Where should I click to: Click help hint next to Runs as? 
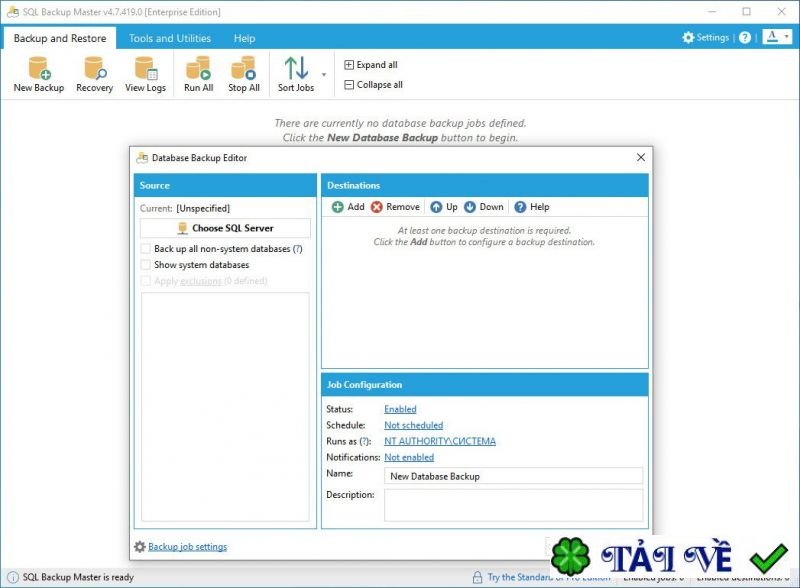[364, 442]
